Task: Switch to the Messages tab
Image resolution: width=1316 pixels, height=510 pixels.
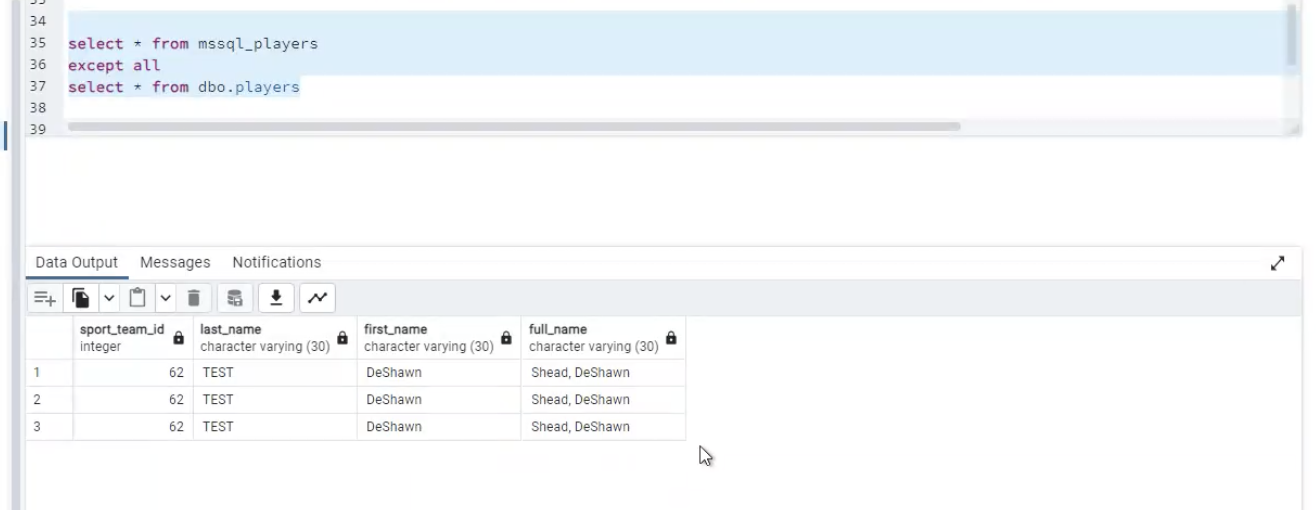Action: click(175, 262)
